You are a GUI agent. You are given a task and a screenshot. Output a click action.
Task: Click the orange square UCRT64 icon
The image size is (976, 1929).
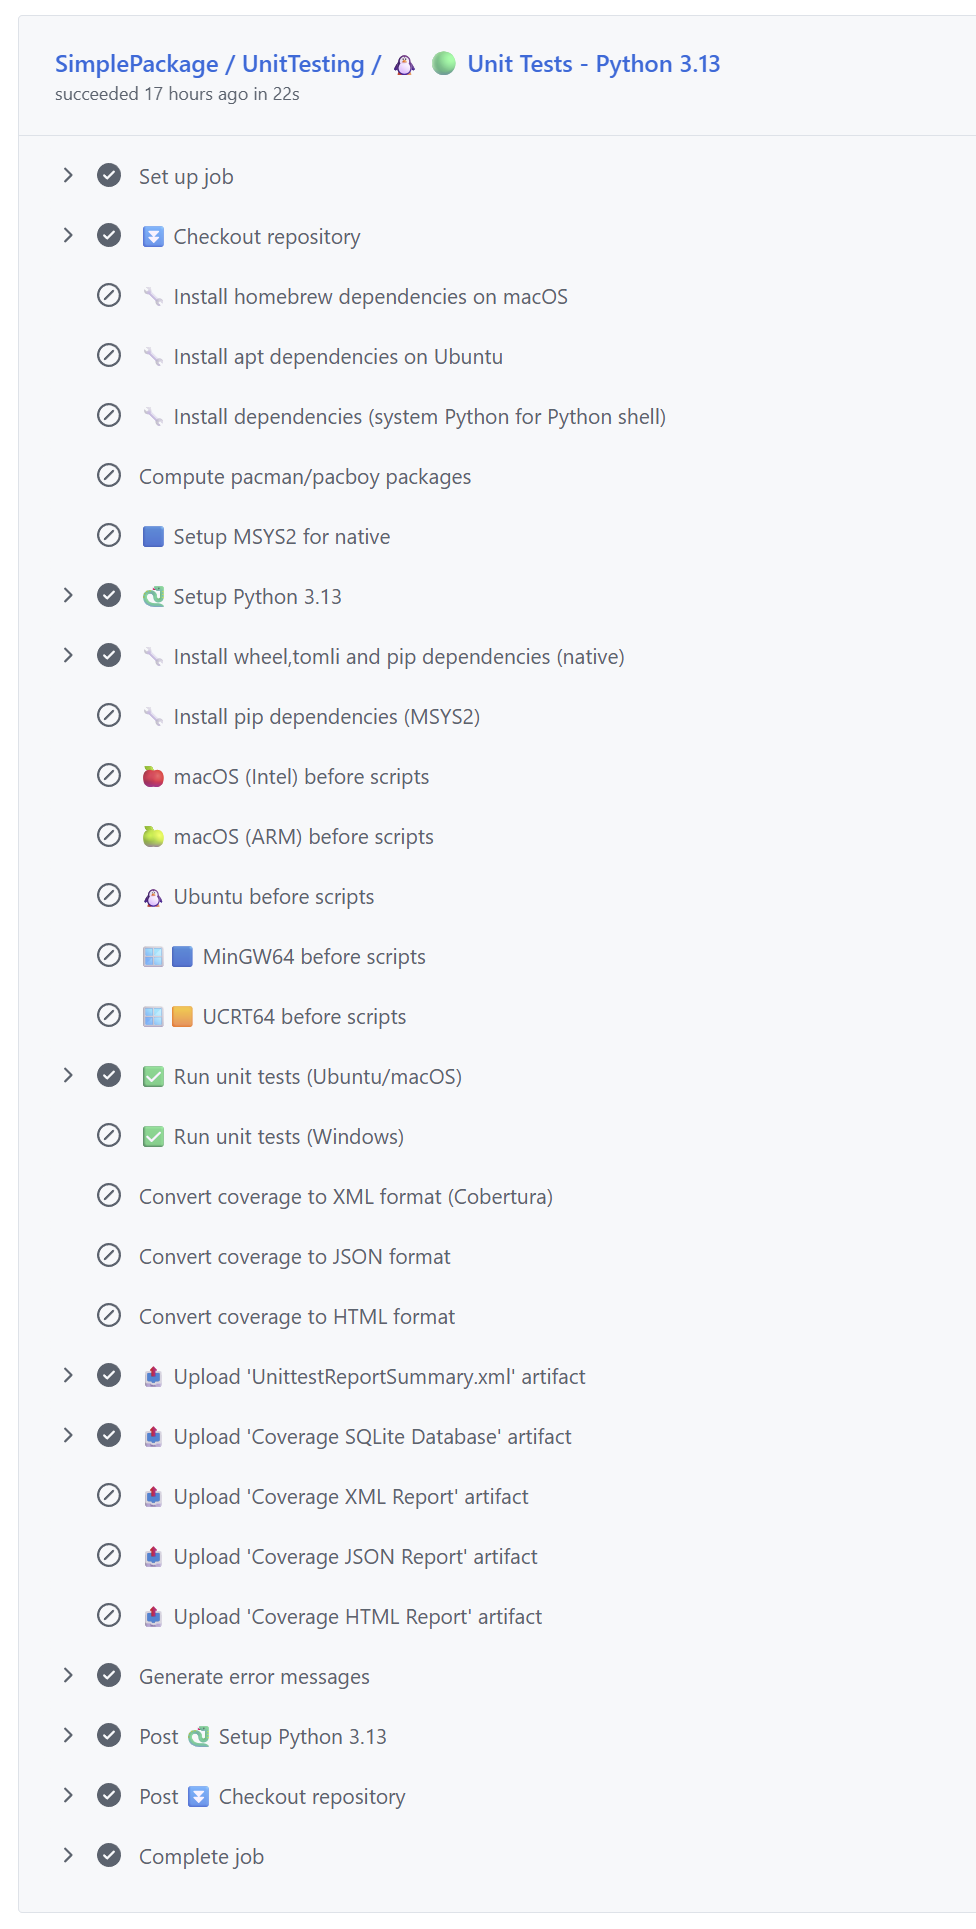pos(182,1017)
